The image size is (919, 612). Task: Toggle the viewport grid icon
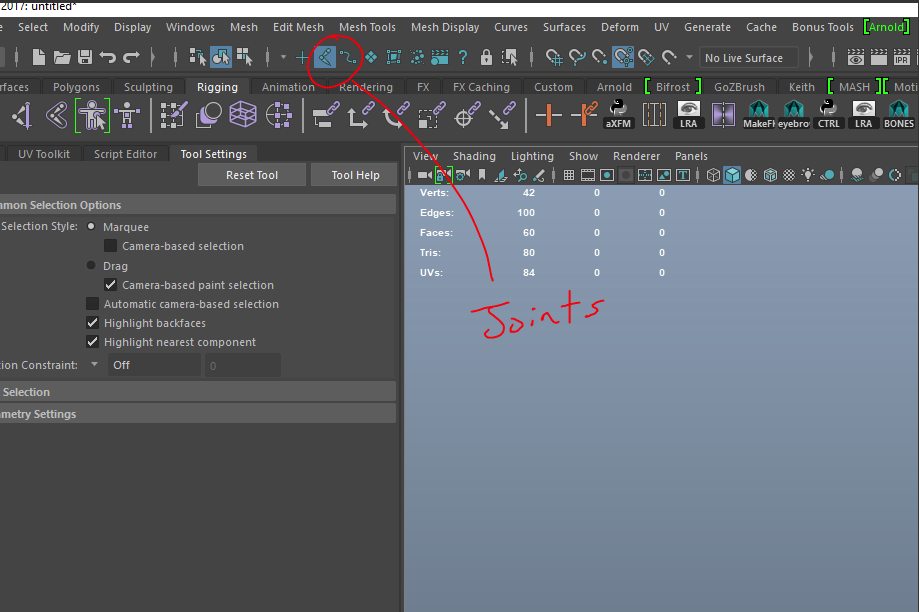pos(569,175)
